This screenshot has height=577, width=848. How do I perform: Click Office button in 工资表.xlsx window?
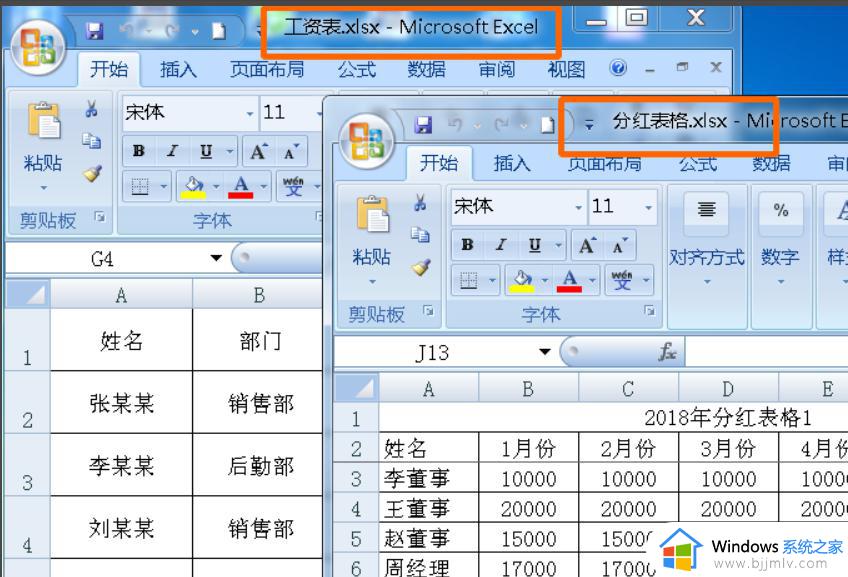click(x=37, y=48)
